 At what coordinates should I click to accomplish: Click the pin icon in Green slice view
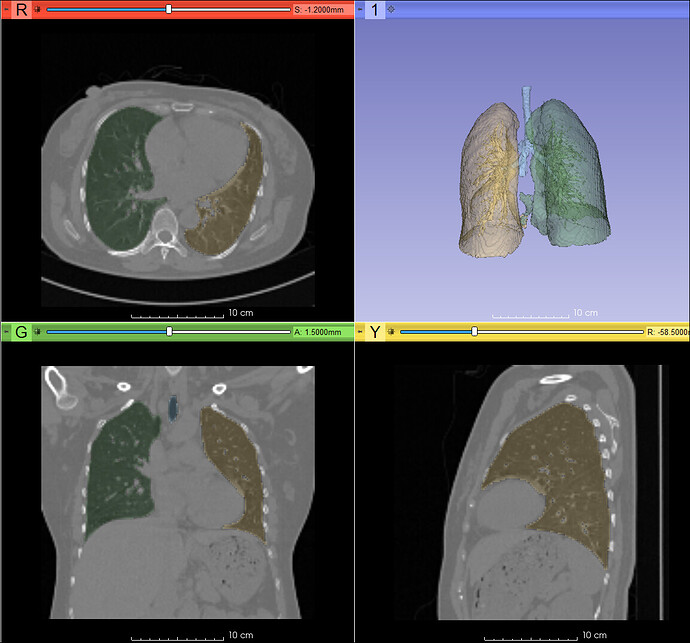[x=38, y=331]
